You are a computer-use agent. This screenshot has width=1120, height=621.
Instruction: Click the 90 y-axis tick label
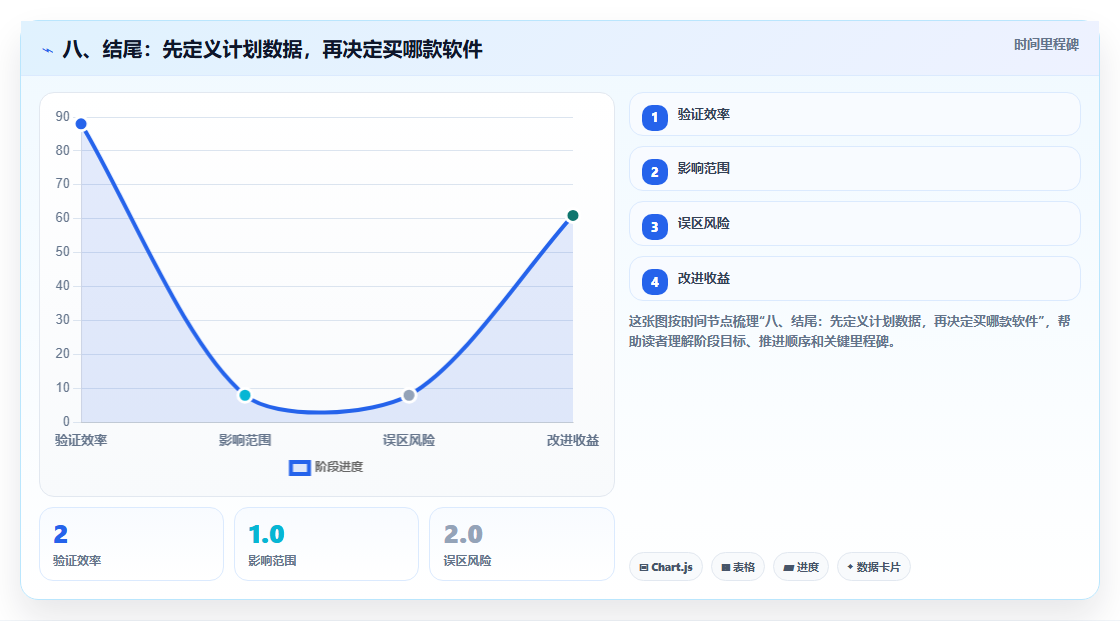click(63, 116)
